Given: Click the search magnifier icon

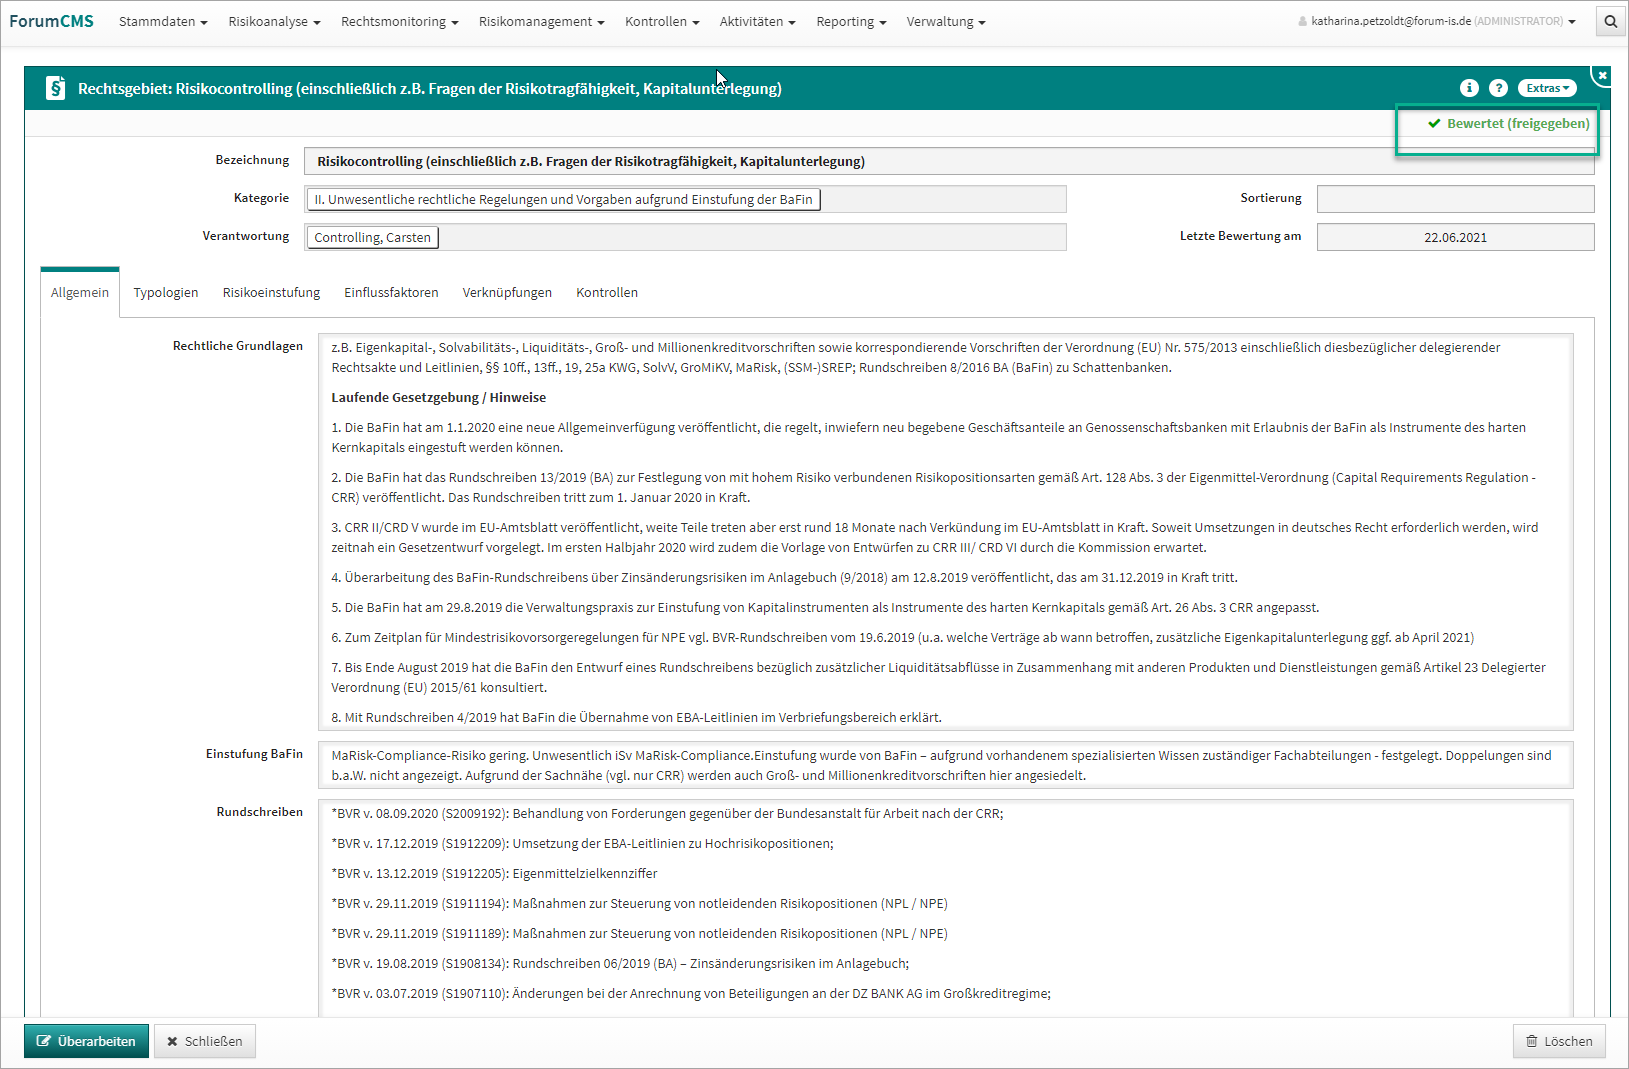Looking at the screenshot, I should point(1610,21).
